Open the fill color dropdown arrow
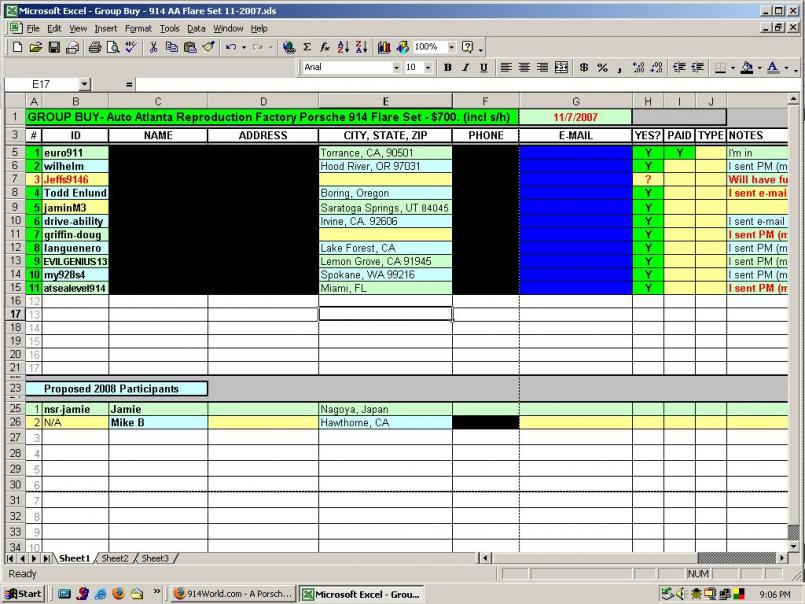This screenshot has height=604, width=805. coord(757,67)
